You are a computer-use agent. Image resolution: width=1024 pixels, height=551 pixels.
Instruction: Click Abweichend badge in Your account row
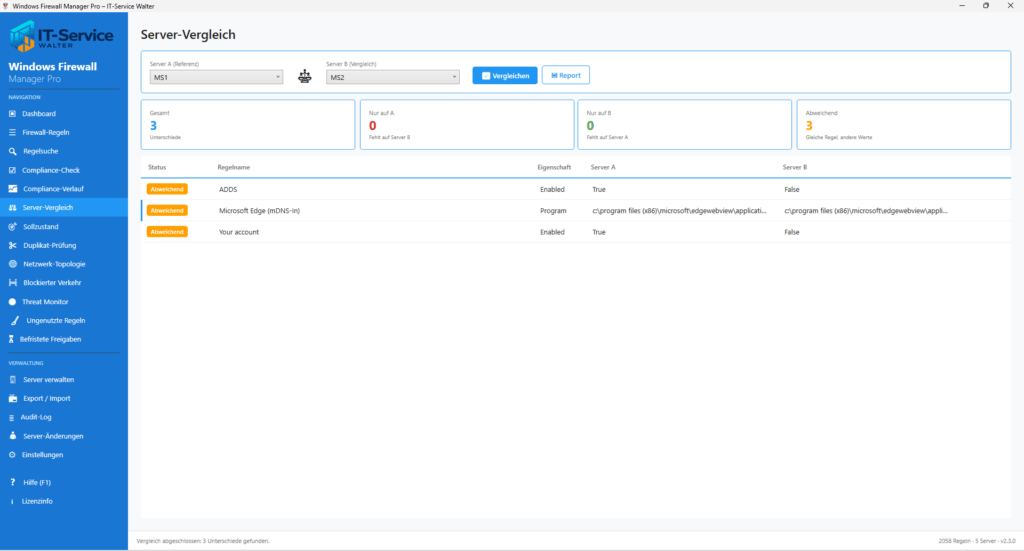click(167, 232)
